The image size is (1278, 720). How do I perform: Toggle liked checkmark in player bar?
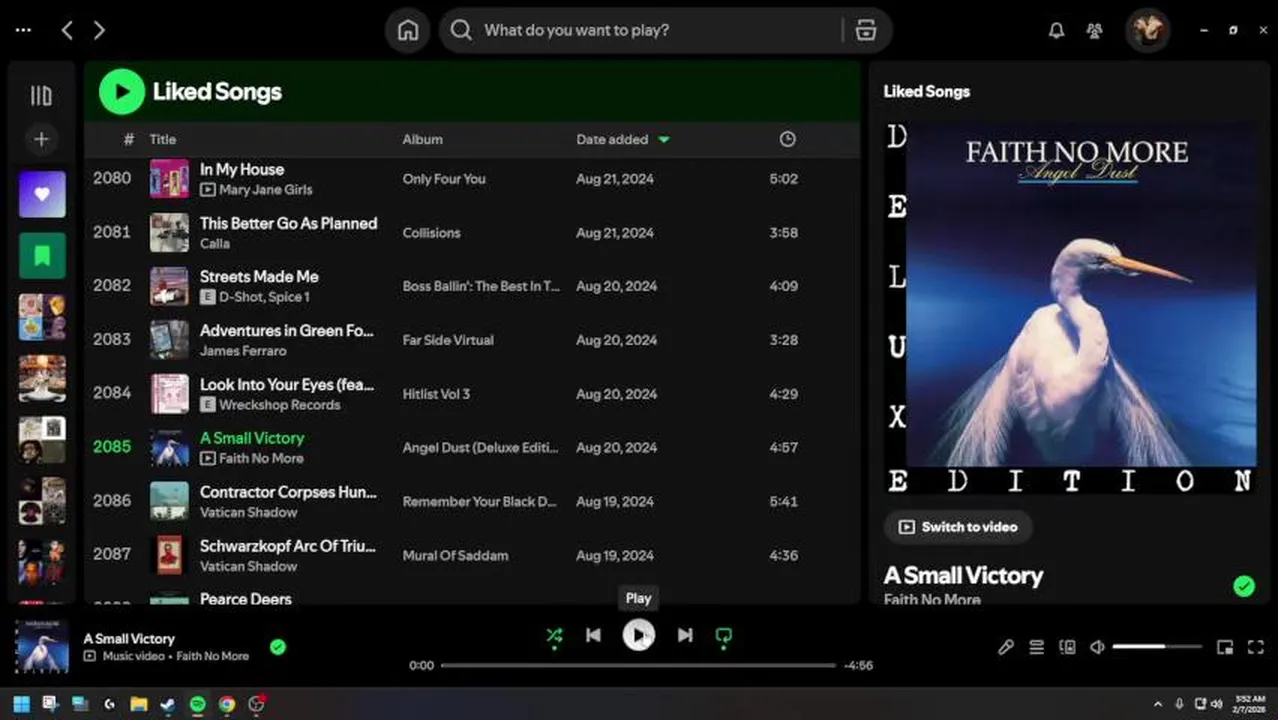coord(278,647)
